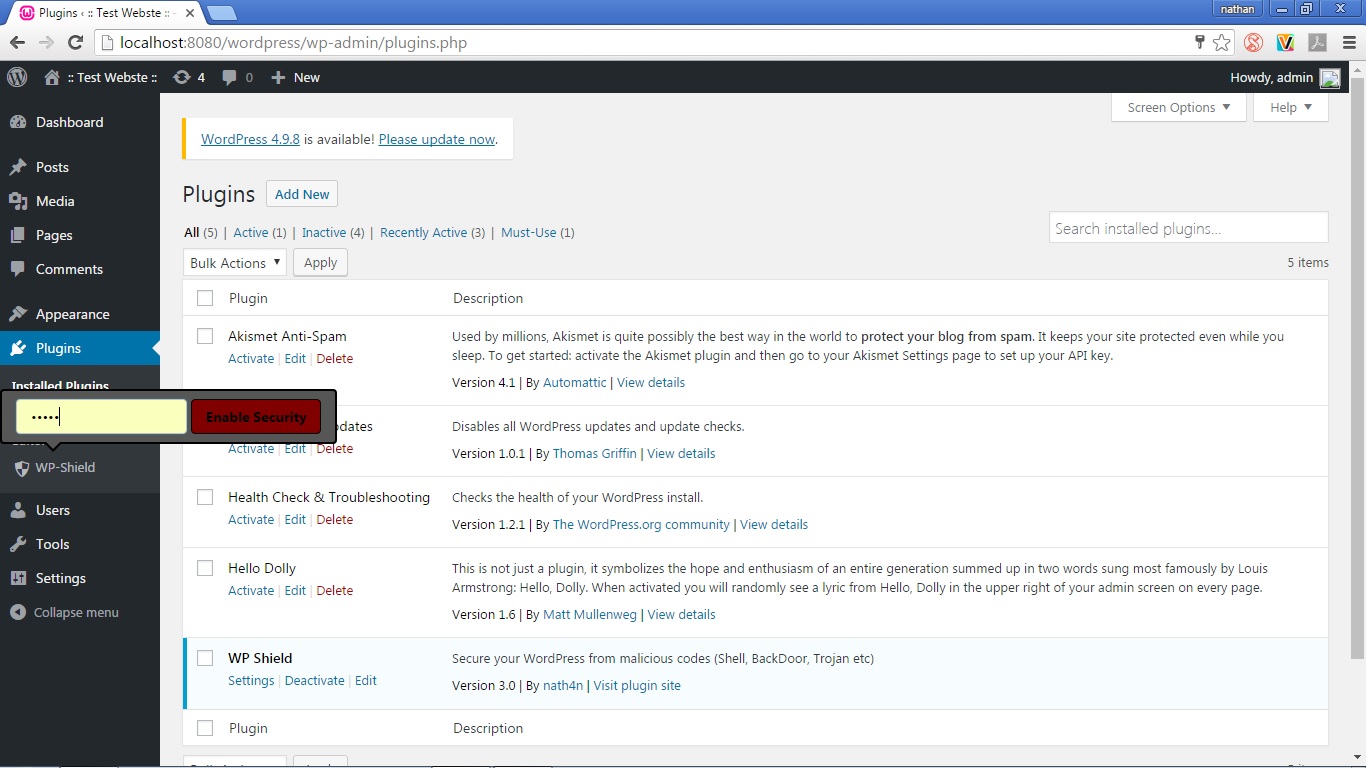The height and width of the screenshot is (768, 1366).
Task: Collapse the admin sidebar menu
Action: 64,612
